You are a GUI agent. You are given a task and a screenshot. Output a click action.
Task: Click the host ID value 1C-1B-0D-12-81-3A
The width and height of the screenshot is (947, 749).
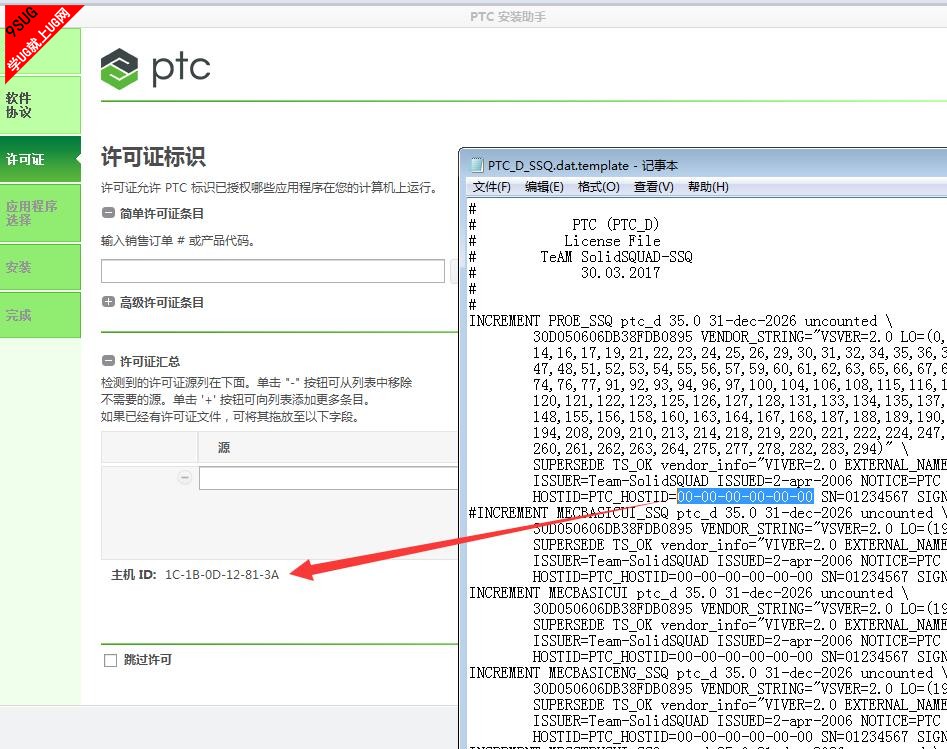(222, 574)
